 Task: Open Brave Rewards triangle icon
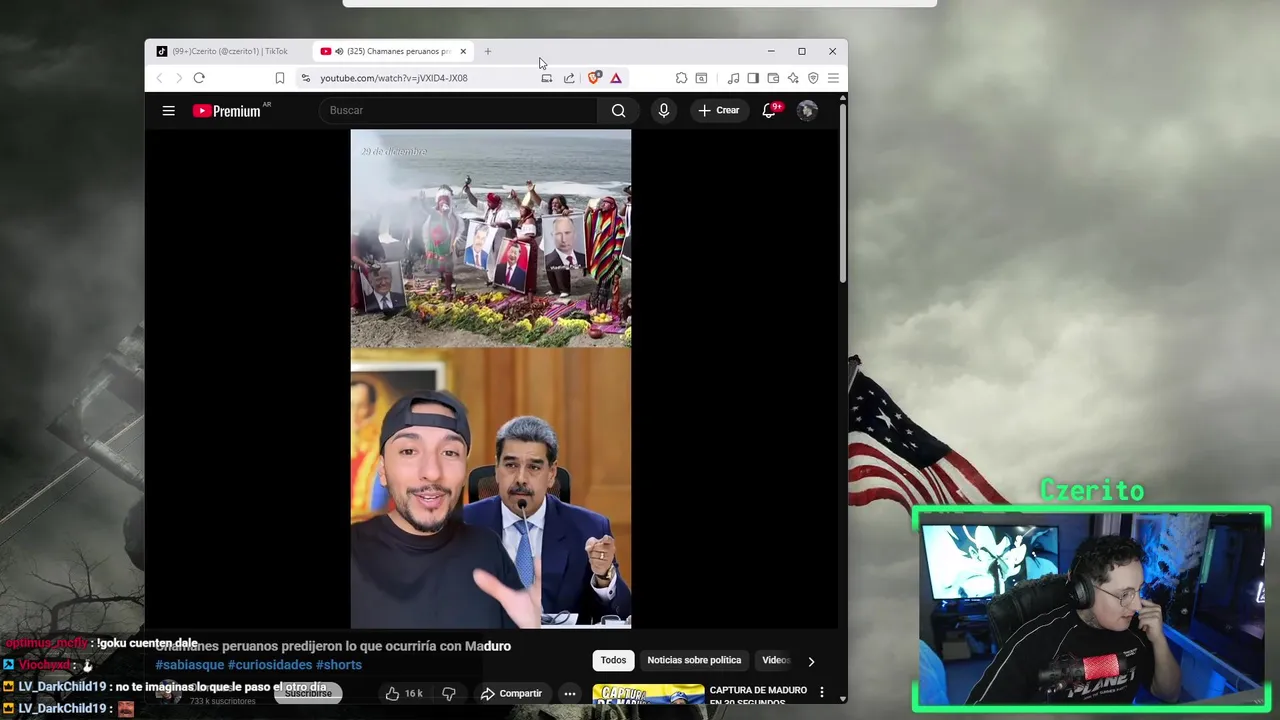tap(616, 78)
